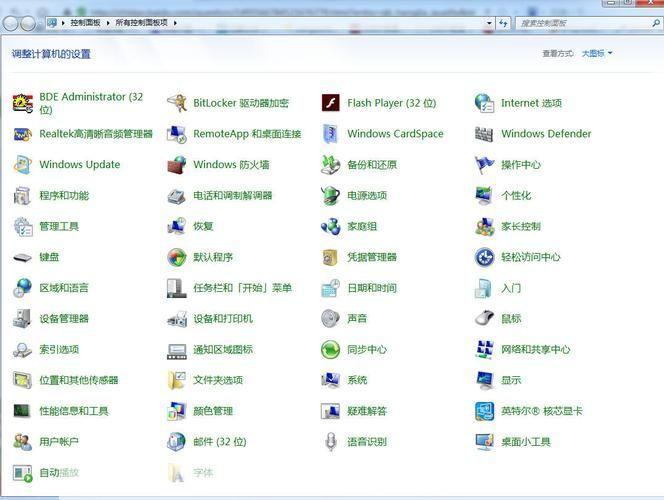Viewport: 664px width, 500px height.
Task: Open 设备管理器 icon
Action: click(x=22, y=319)
